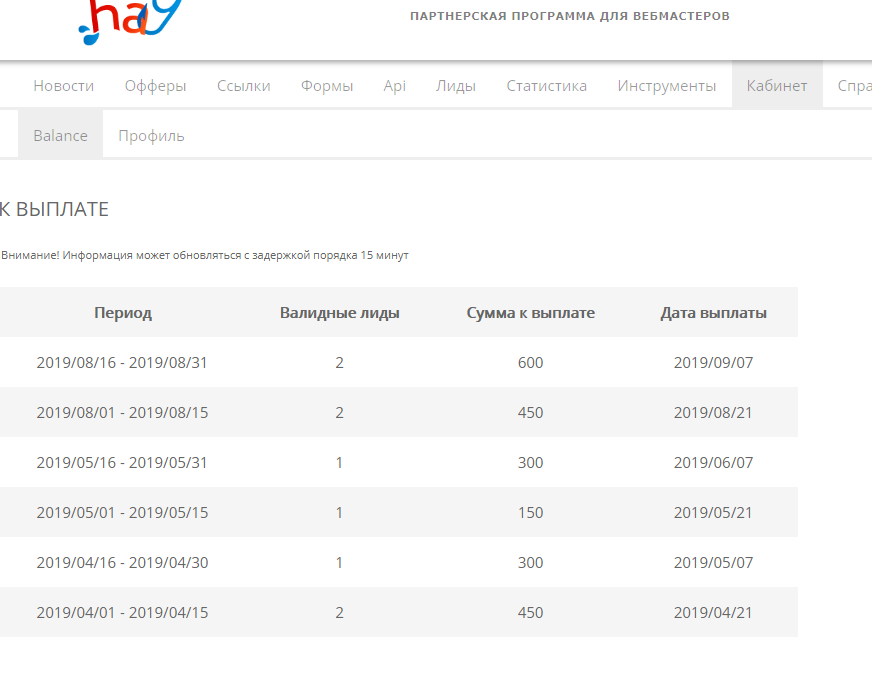This screenshot has width=872, height=674.
Task: Click the Валидные лиды column header
Action: (340, 313)
